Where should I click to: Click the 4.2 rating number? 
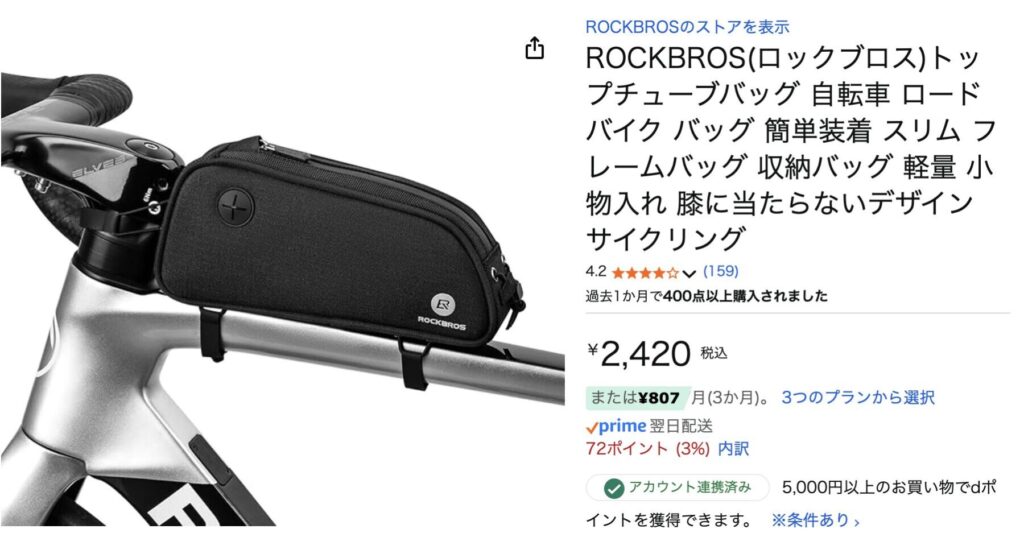[596, 271]
